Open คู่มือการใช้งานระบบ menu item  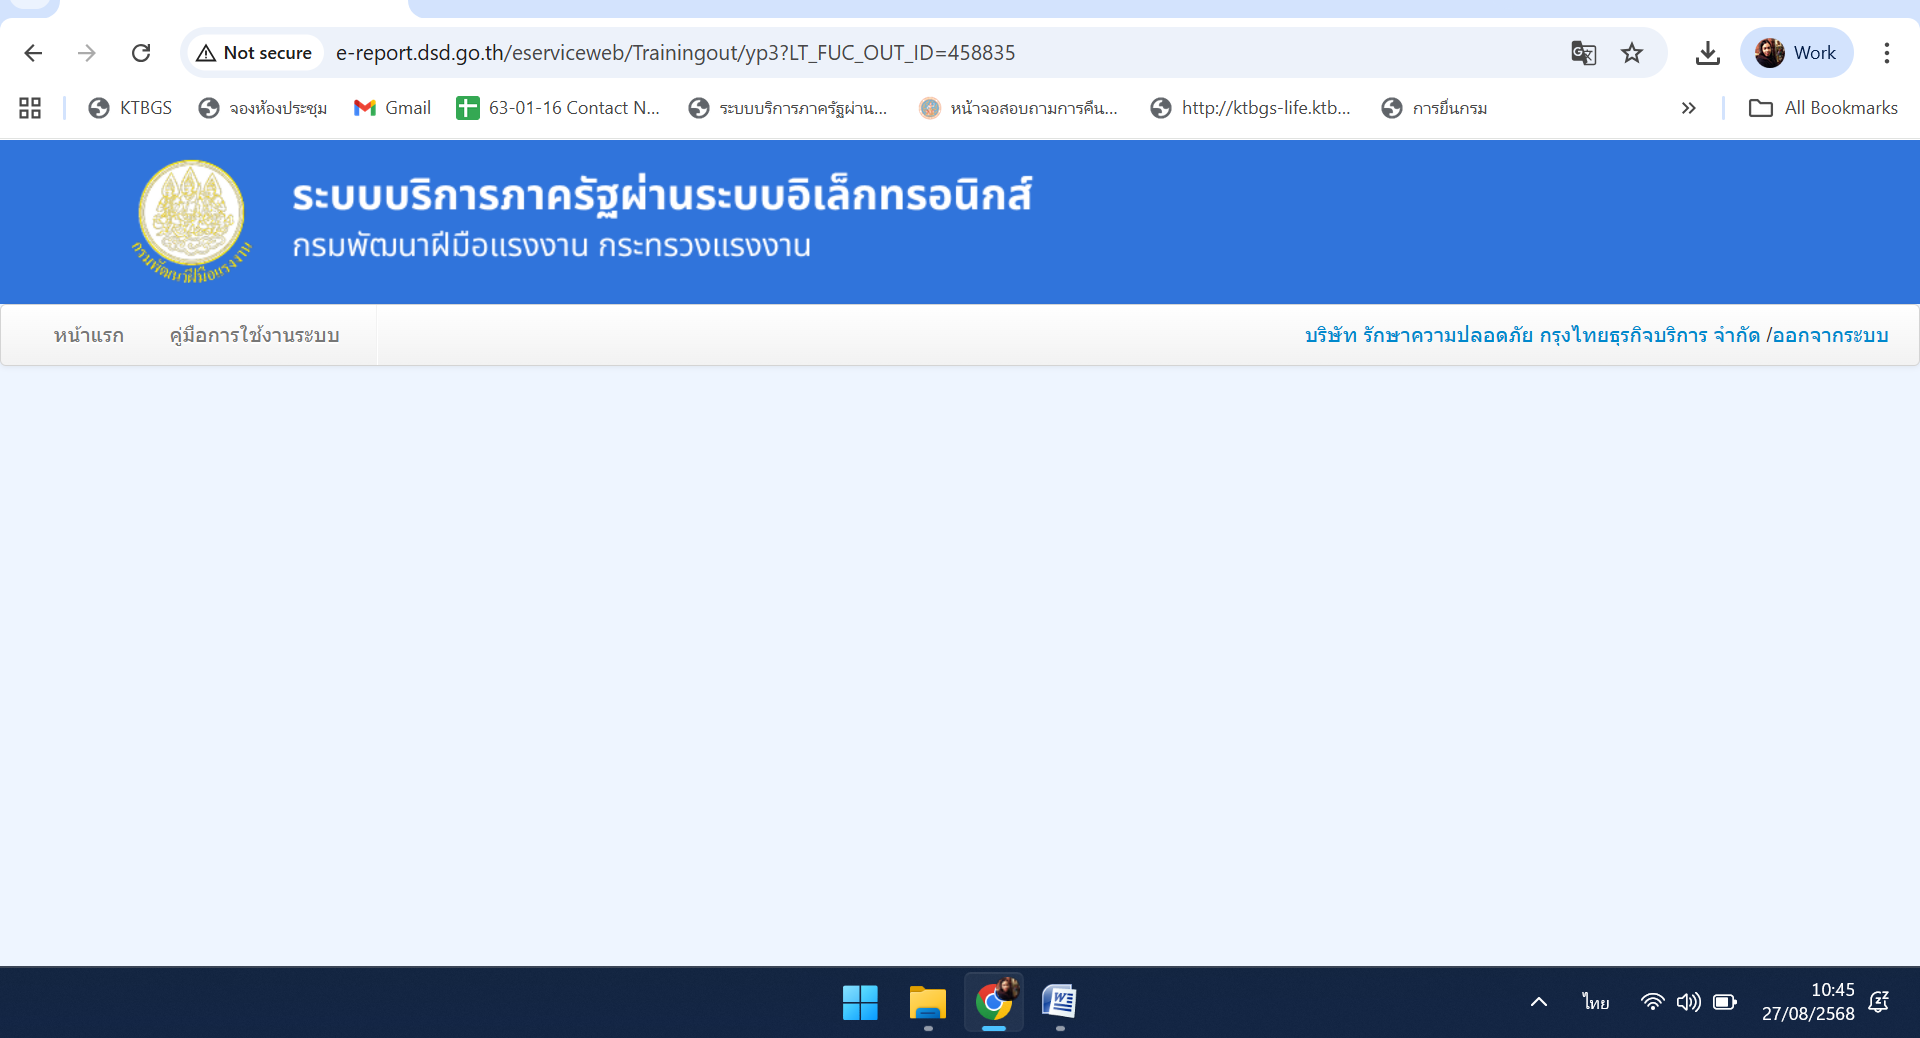(255, 335)
